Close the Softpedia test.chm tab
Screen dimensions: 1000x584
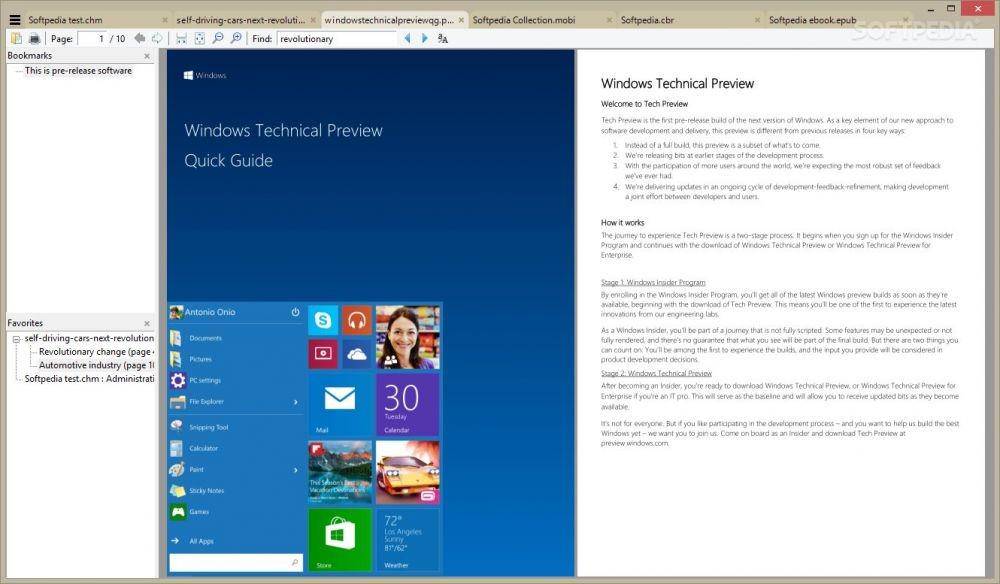click(x=165, y=20)
